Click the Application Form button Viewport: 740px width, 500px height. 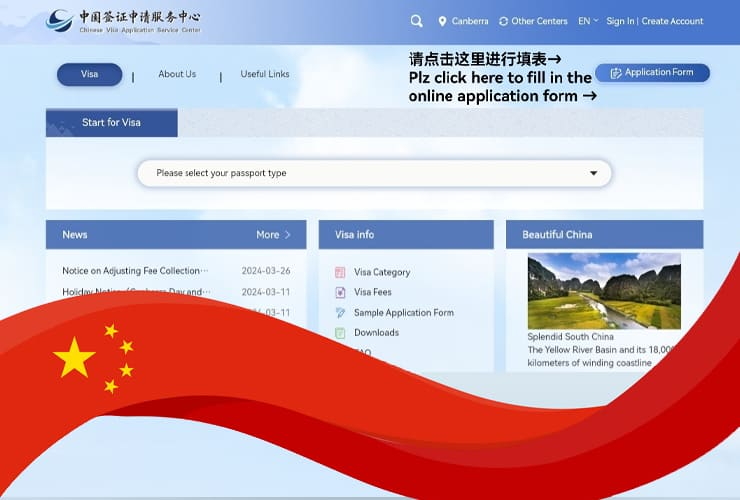[x=652, y=73]
